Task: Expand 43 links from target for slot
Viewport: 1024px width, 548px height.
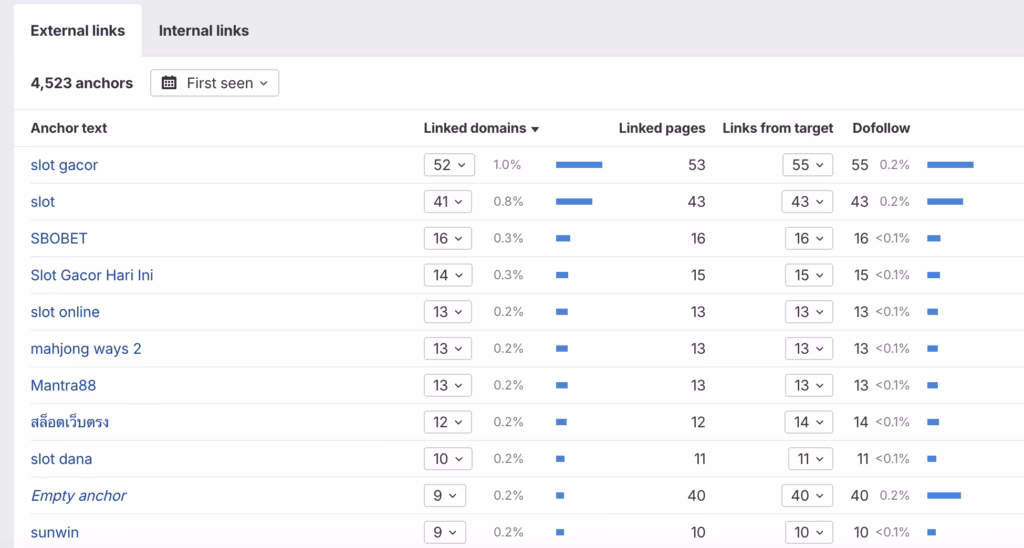Action: pyautogui.click(x=807, y=202)
